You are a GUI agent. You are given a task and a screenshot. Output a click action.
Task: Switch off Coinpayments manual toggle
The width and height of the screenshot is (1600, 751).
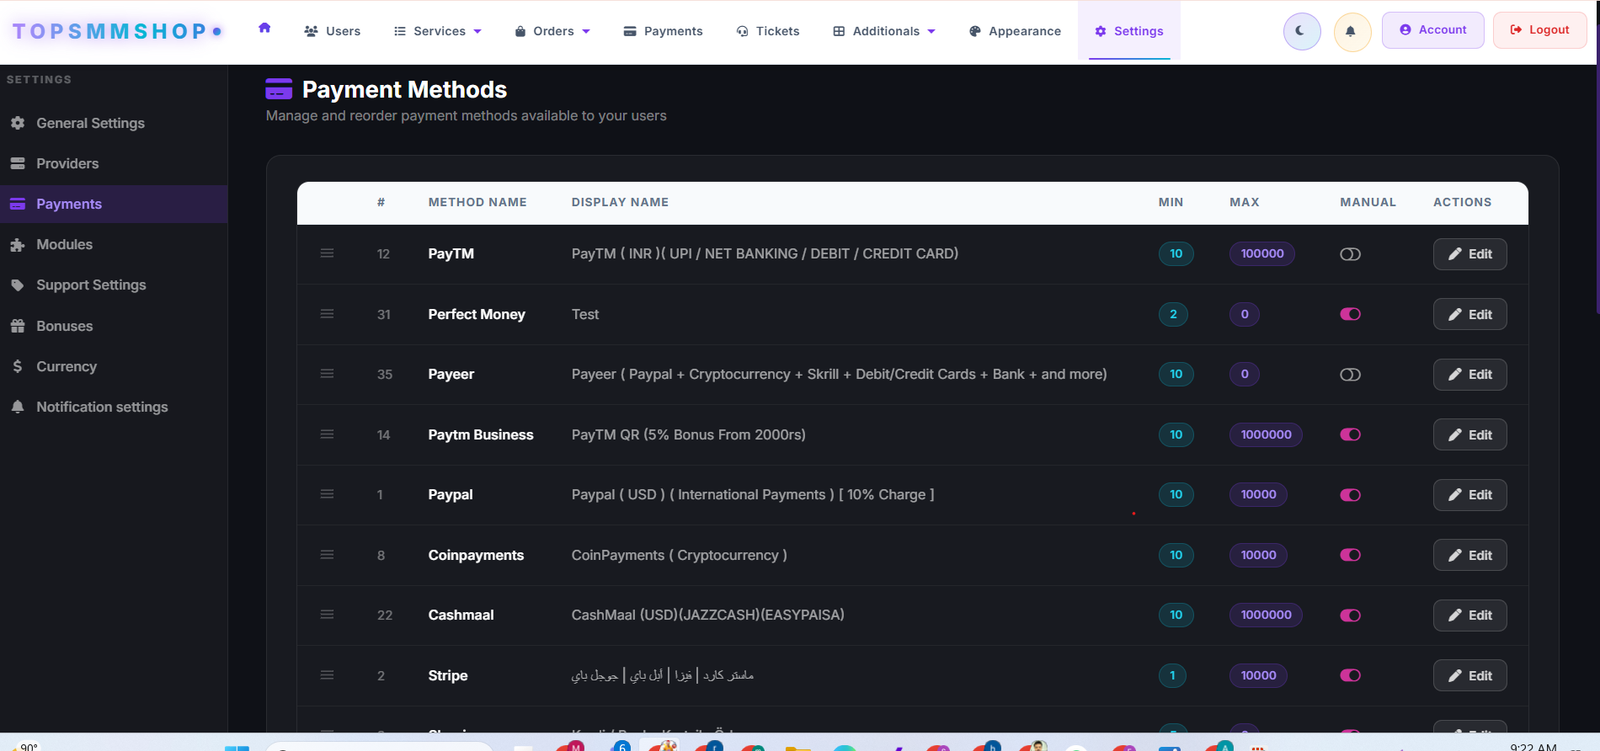point(1350,555)
